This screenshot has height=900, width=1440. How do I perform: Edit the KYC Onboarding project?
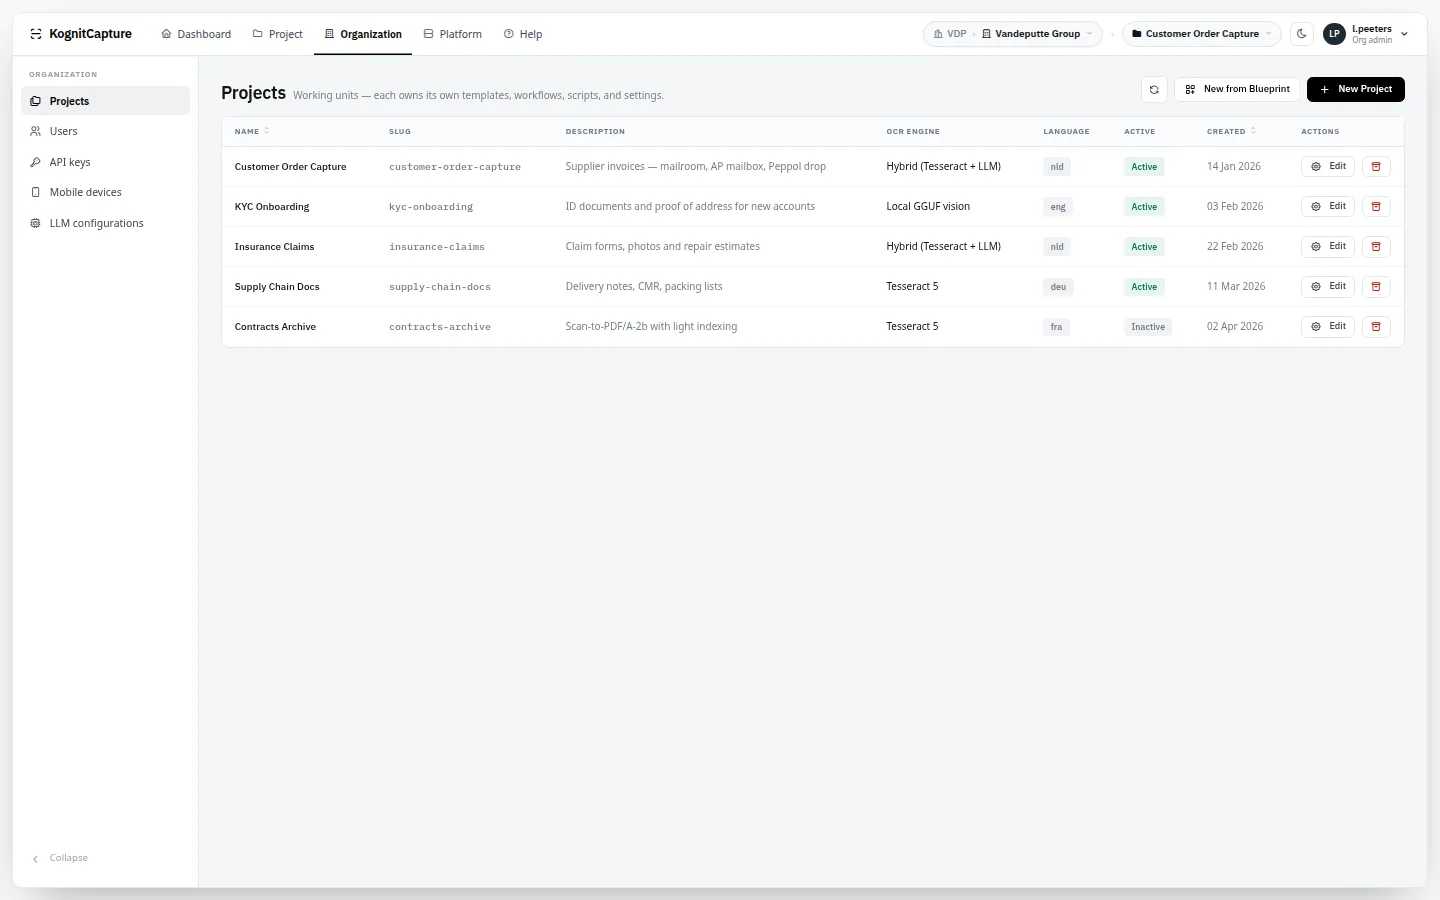pyautogui.click(x=1328, y=207)
